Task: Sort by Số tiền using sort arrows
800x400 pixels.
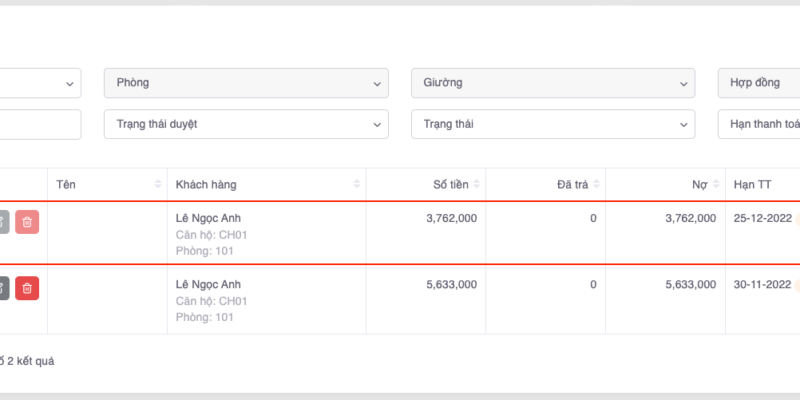Action: tap(476, 185)
